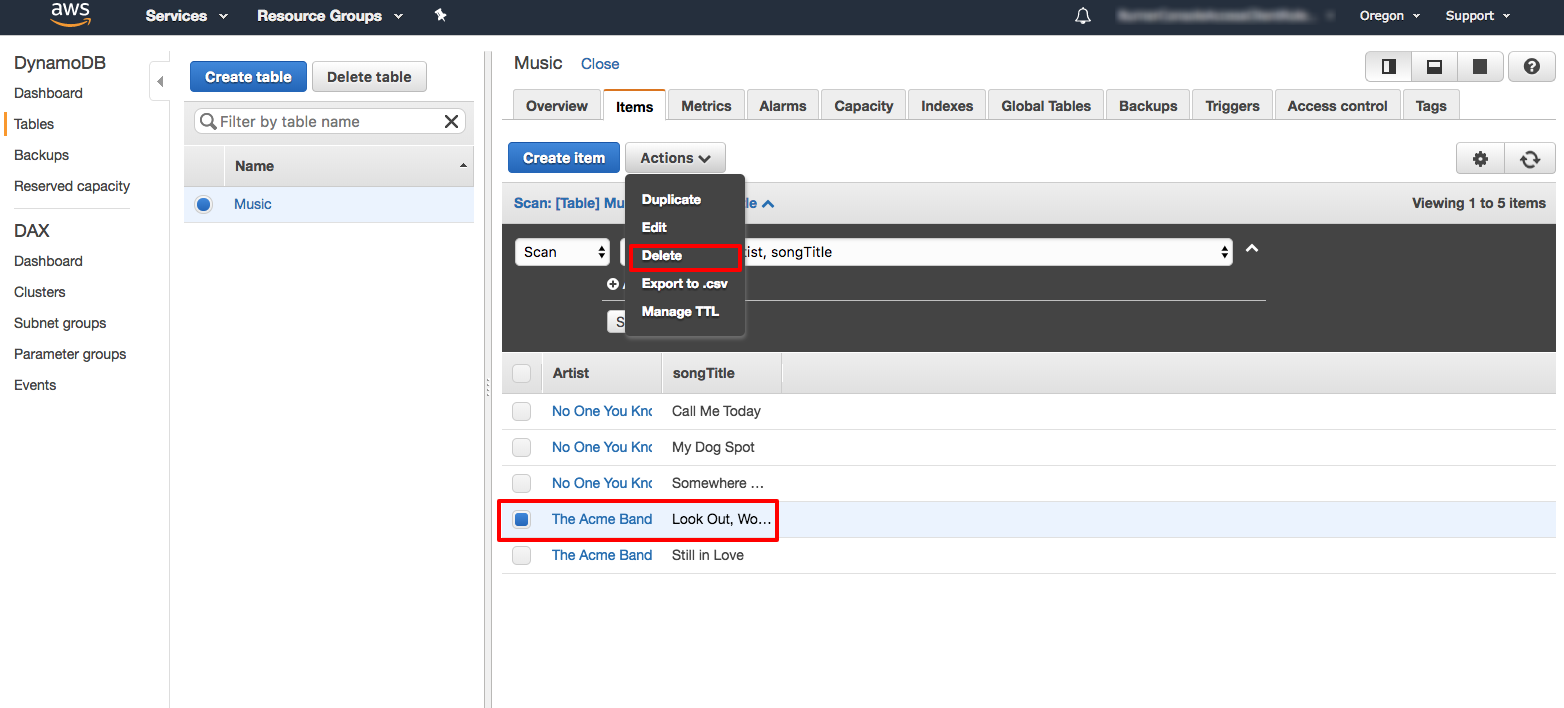Click the Create table button
This screenshot has height=708, width=1564.
(x=248, y=77)
